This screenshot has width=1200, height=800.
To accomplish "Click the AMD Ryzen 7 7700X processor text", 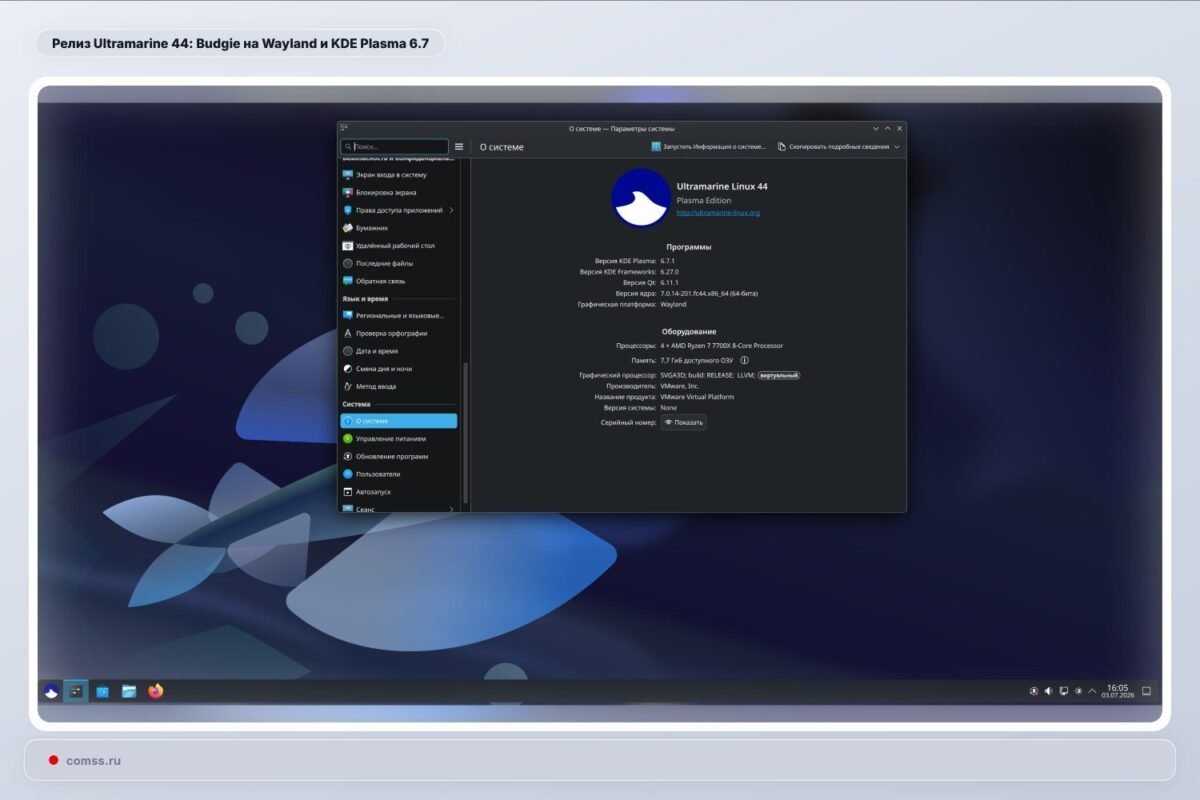I will click(722, 346).
